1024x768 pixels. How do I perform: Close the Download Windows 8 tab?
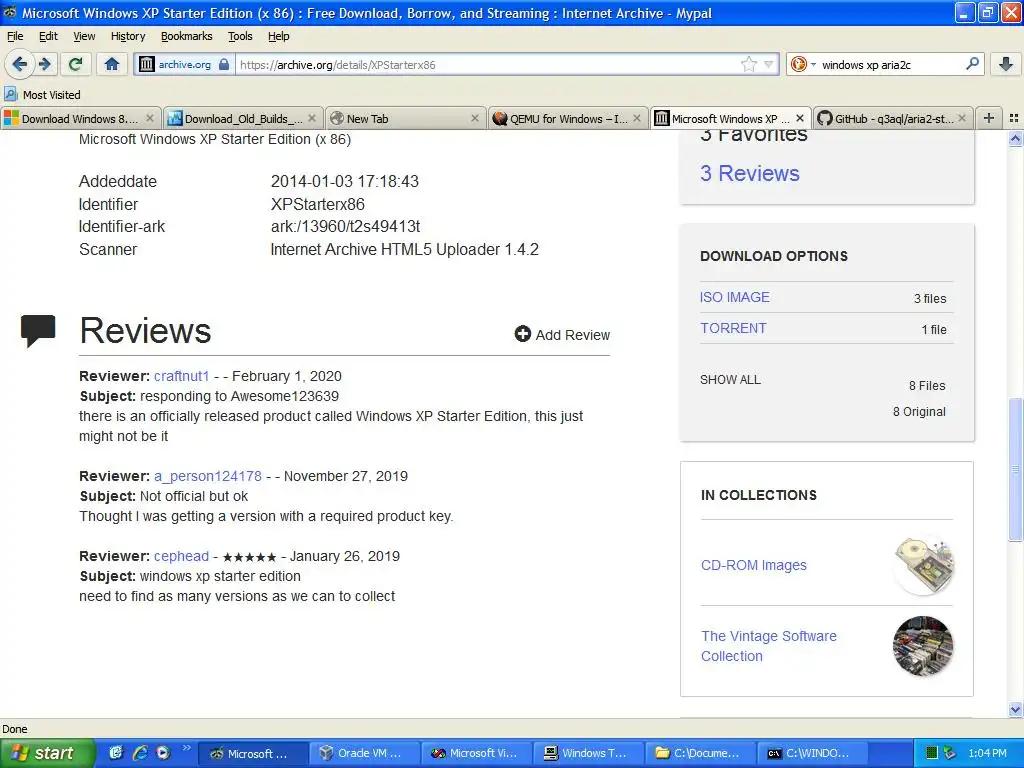click(150, 118)
